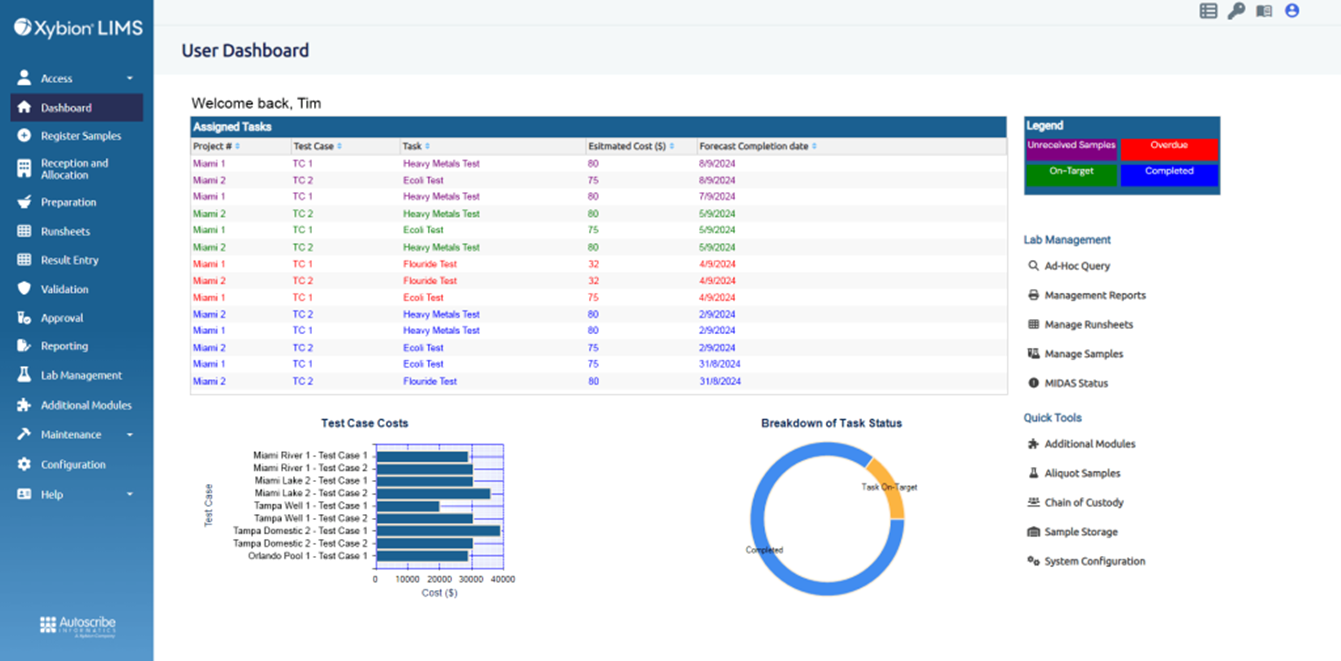Open the Reporting document icon in sidebar
The width and height of the screenshot is (1341, 661).
tap(24, 346)
